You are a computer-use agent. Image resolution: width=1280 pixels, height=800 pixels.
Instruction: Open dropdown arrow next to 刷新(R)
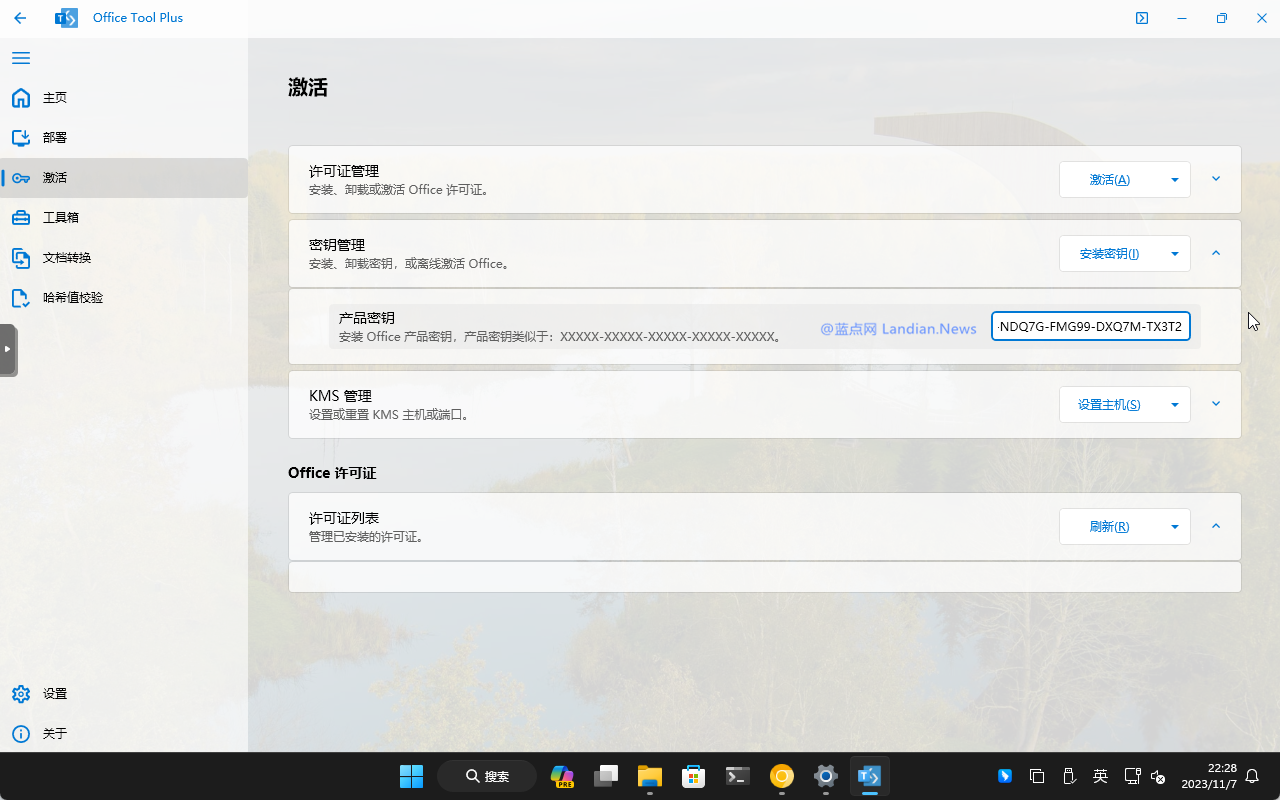1174,527
